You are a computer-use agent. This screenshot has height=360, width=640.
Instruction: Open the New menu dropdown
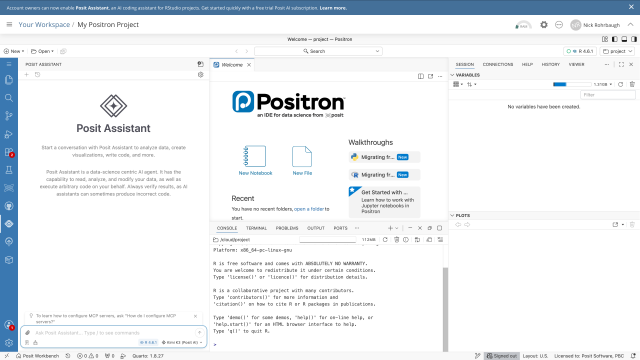pyautogui.click(x=14, y=51)
